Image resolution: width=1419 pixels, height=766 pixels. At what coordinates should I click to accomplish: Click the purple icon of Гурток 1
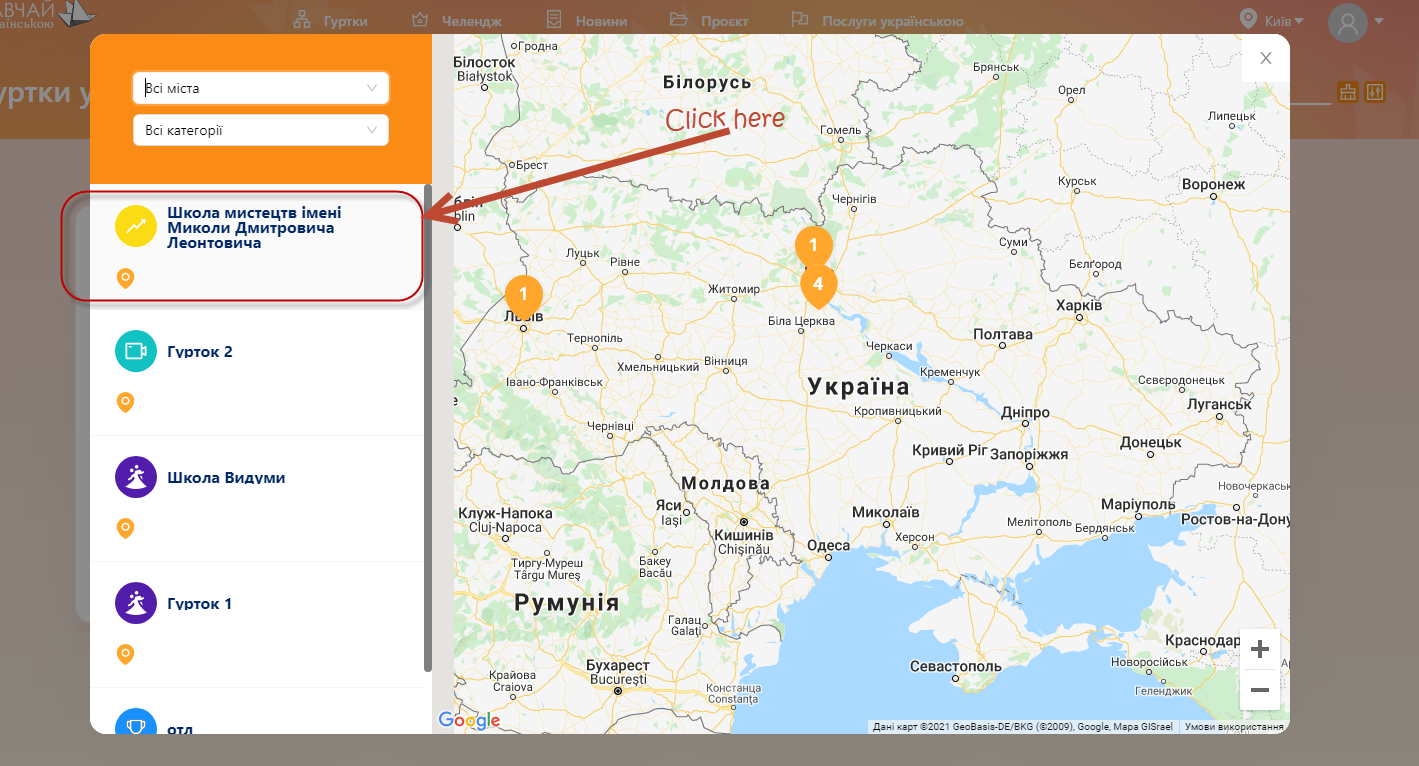click(136, 603)
